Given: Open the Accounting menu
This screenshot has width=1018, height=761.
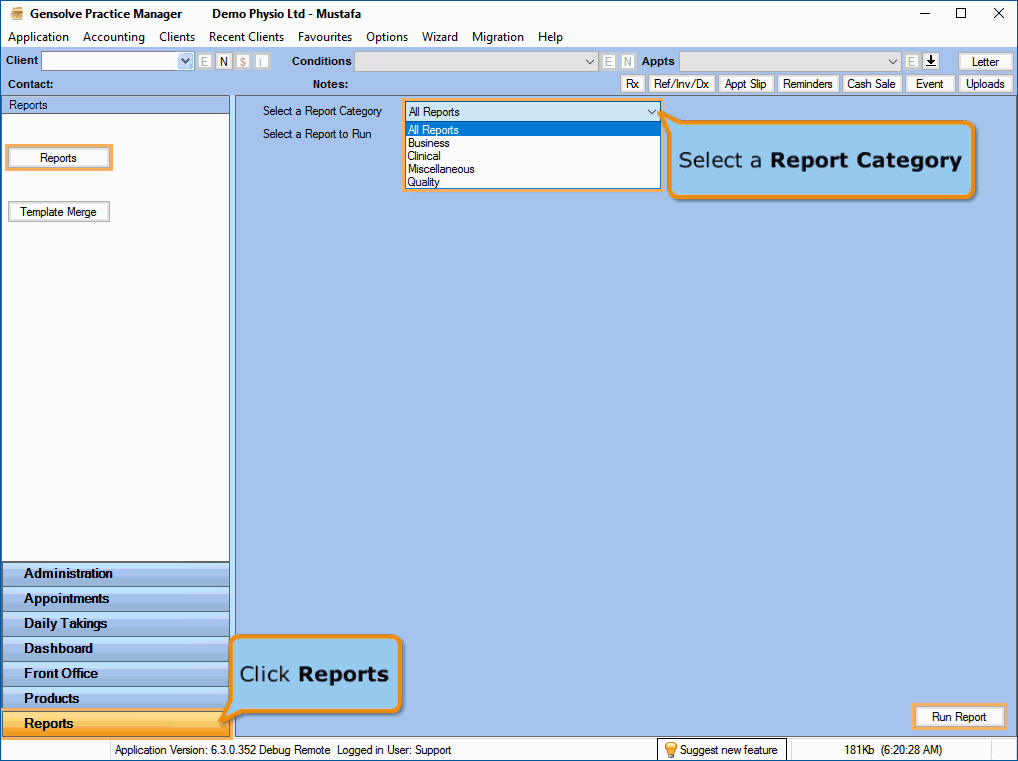Looking at the screenshot, I should [x=114, y=37].
